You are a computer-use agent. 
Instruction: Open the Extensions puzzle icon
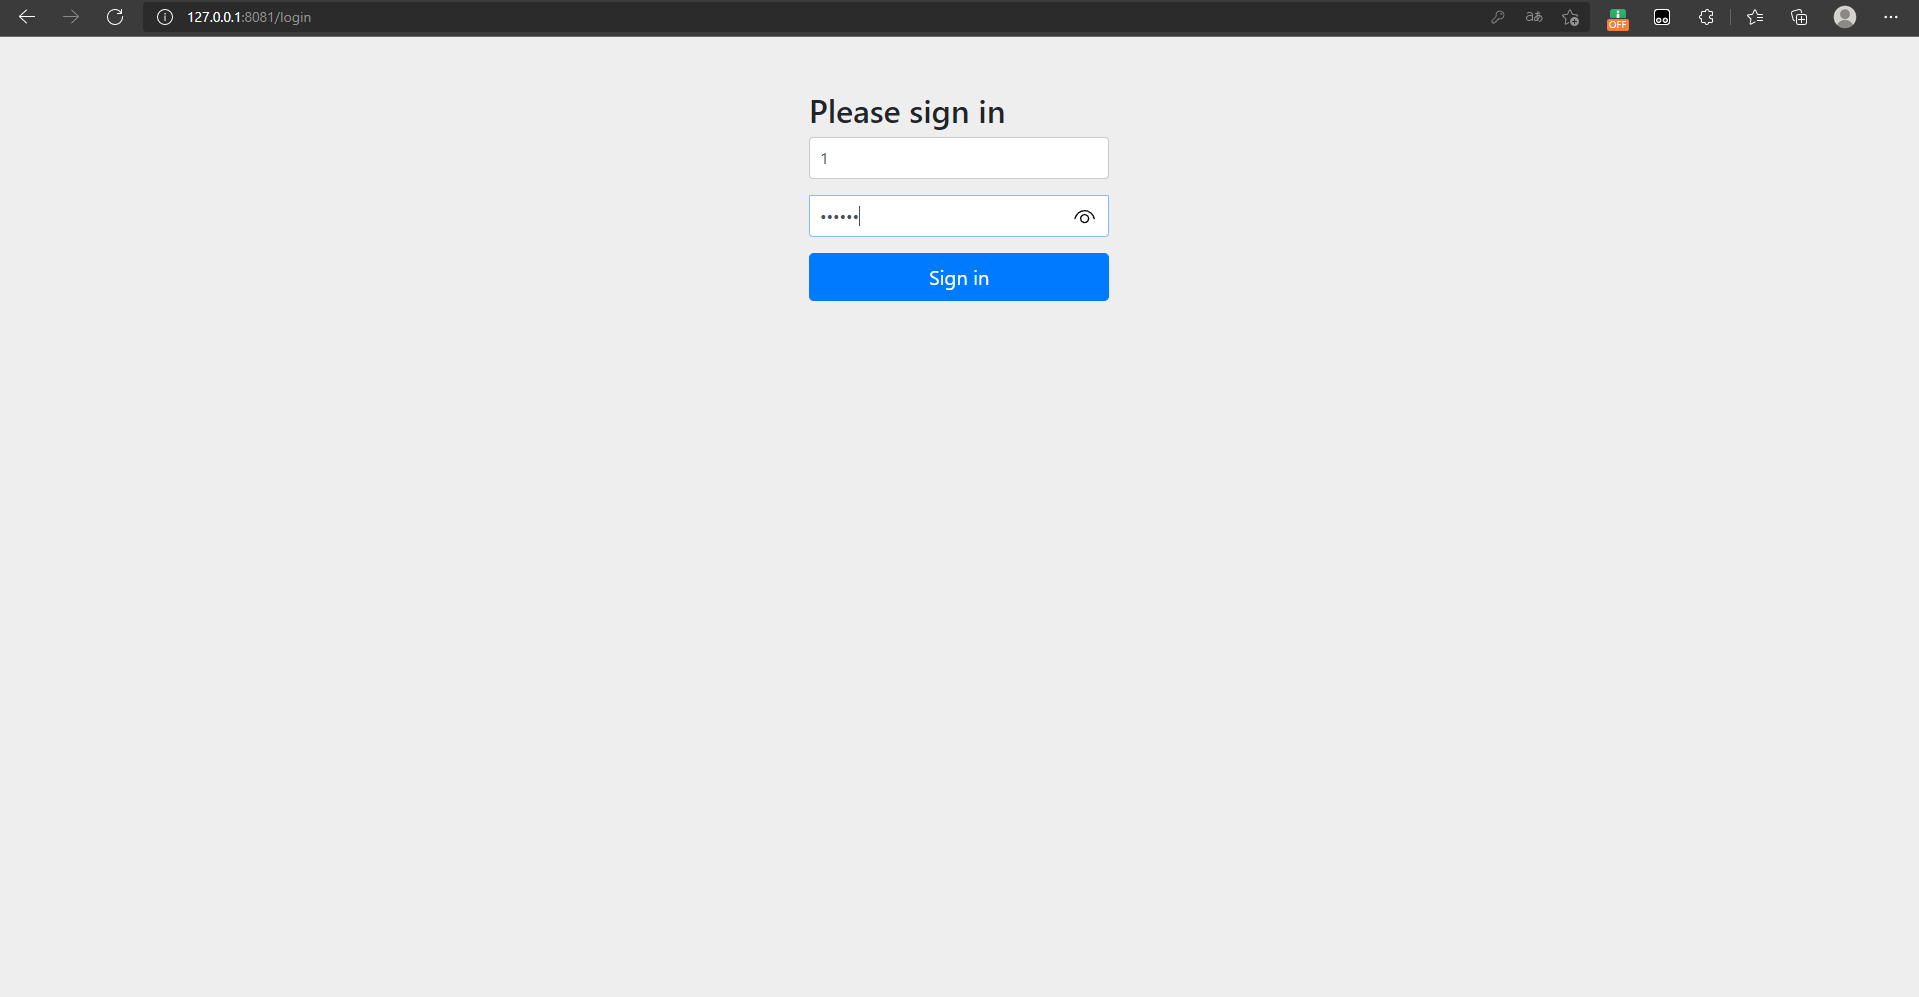1706,17
